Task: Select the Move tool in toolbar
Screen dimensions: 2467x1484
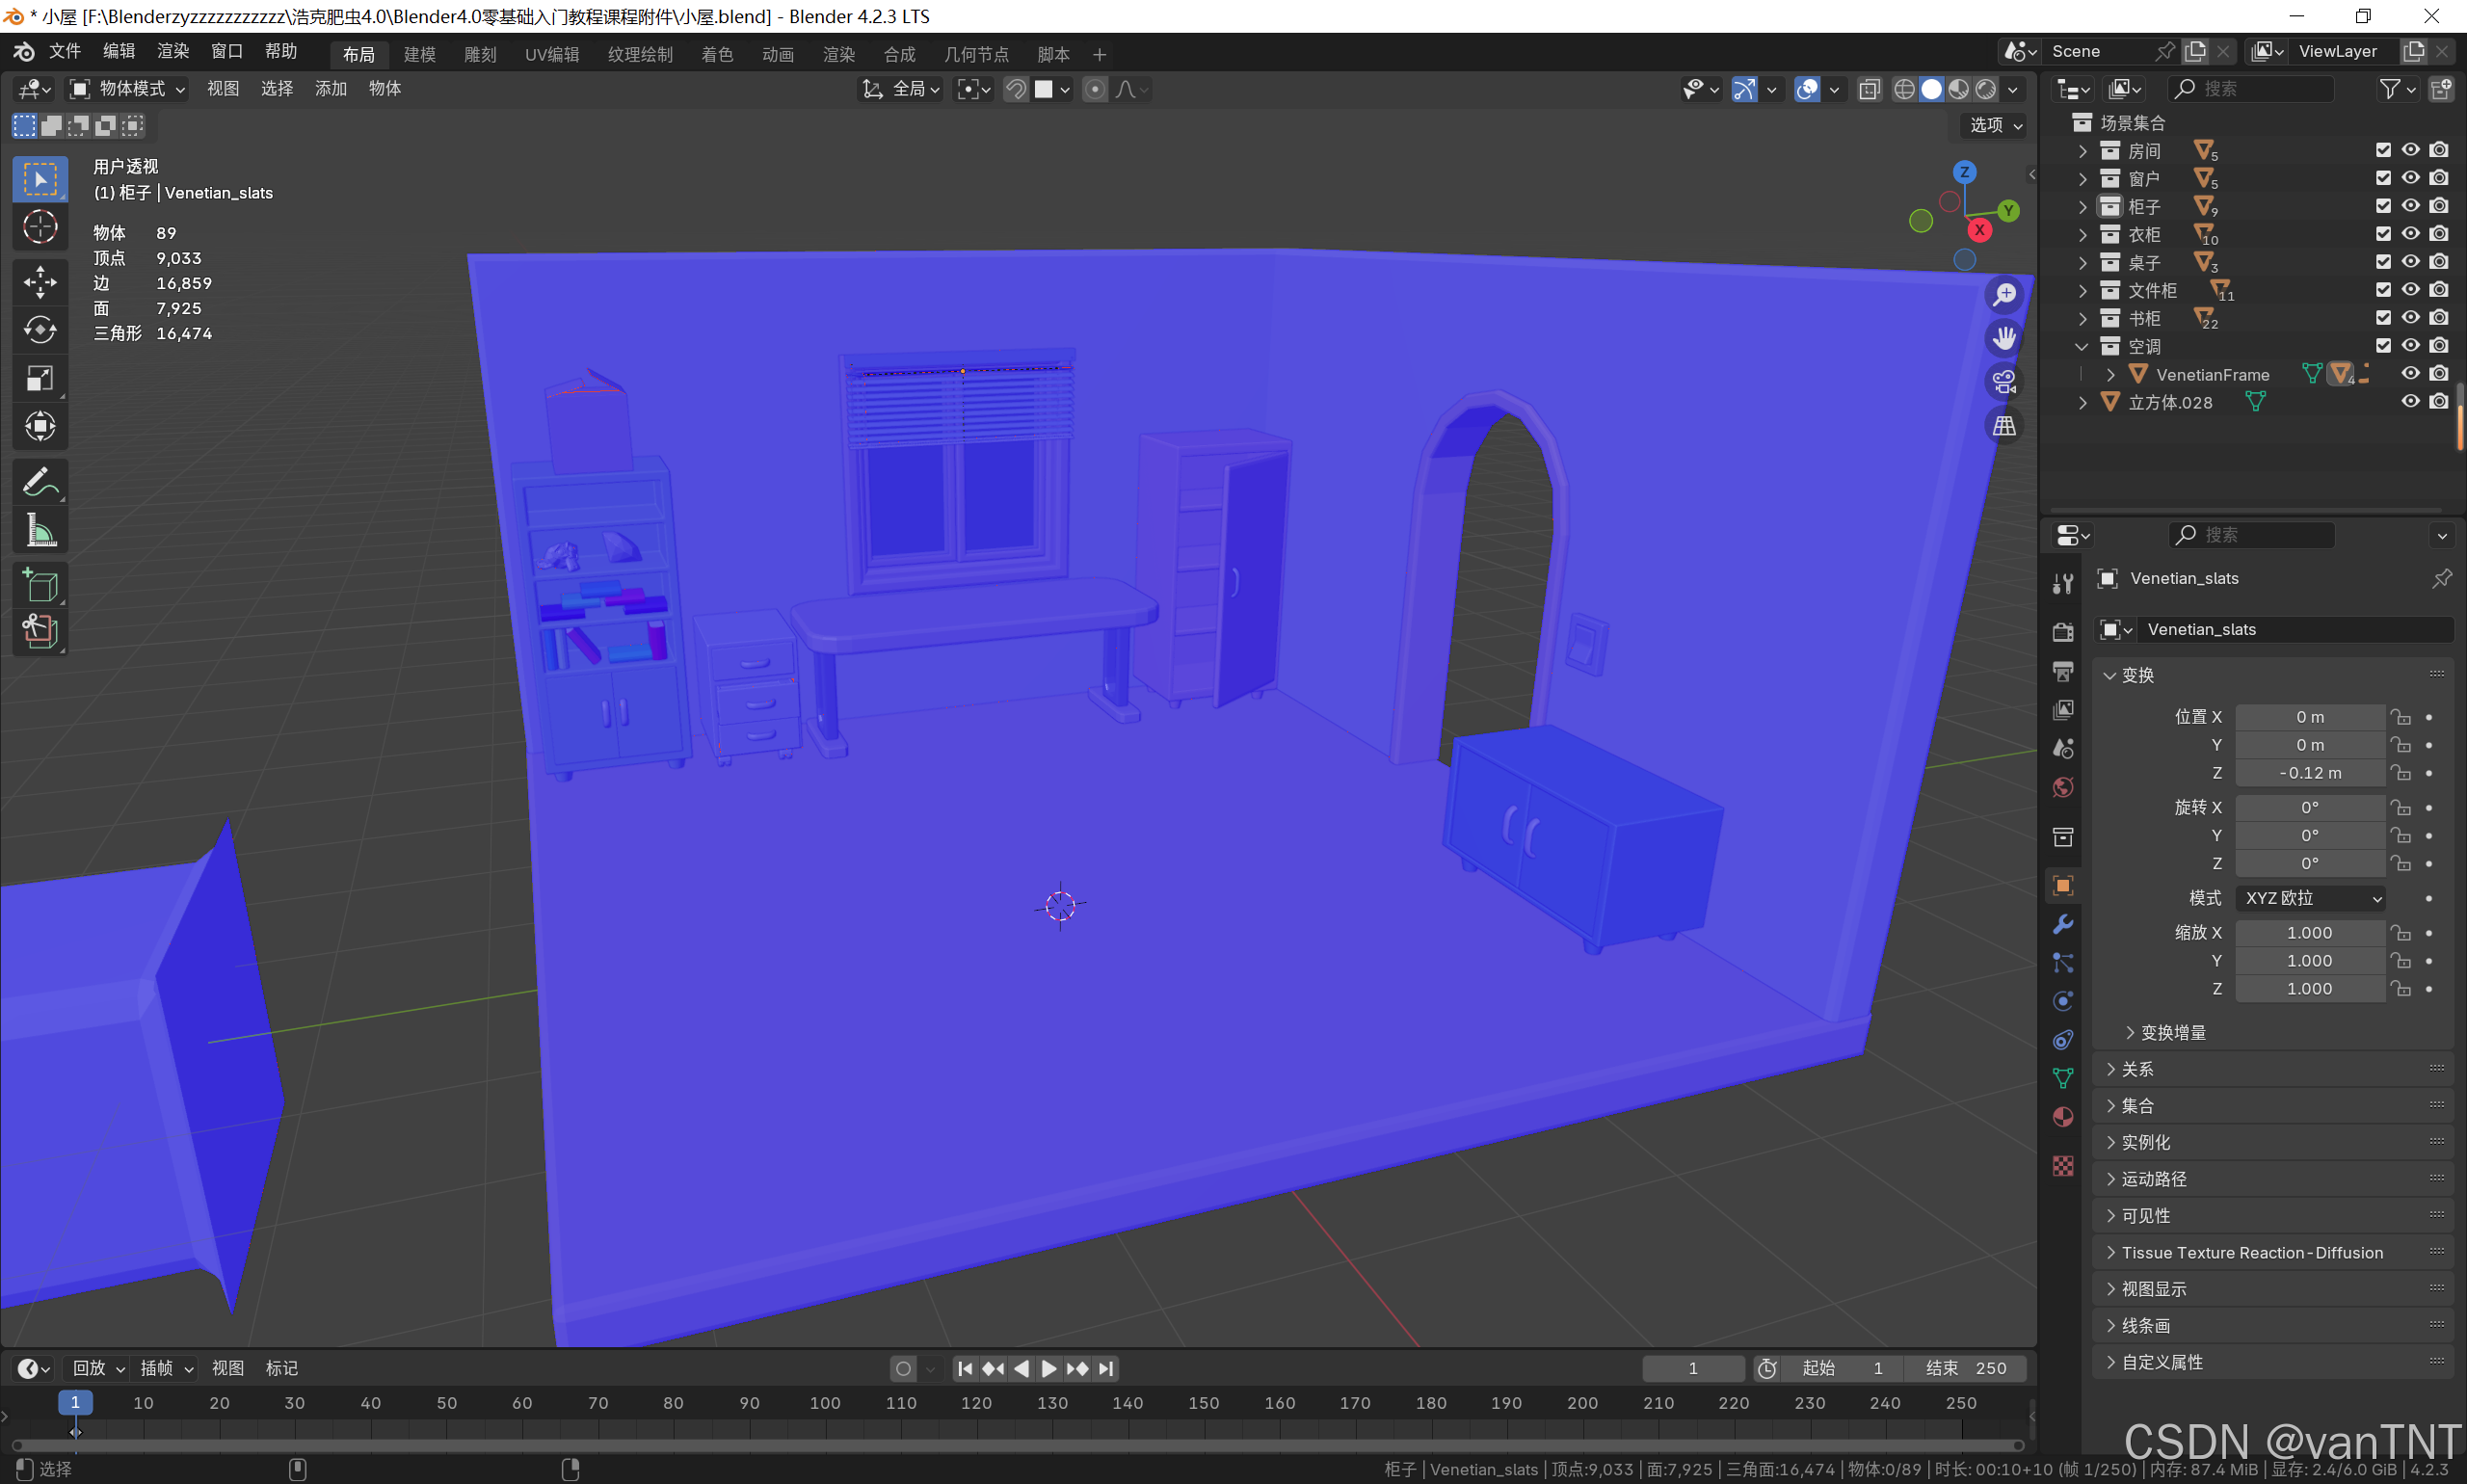Action: click(40, 282)
